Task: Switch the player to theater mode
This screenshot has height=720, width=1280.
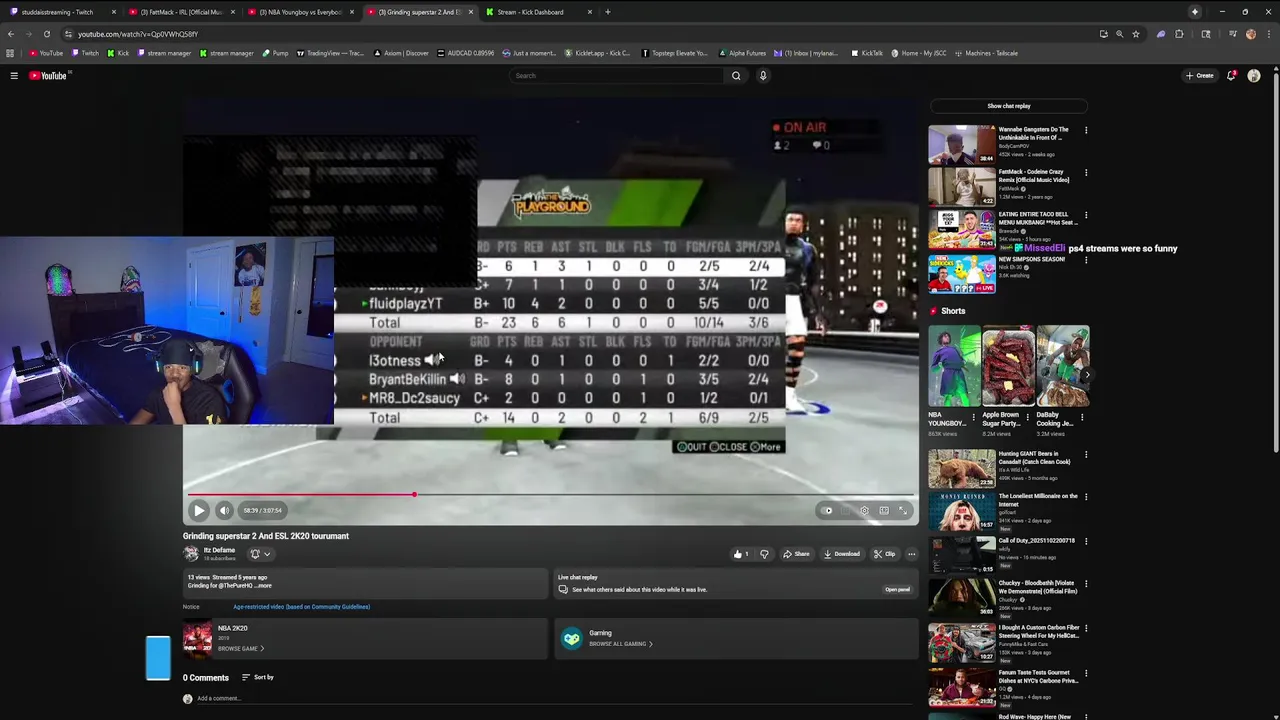Action: pyautogui.click(x=884, y=510)
